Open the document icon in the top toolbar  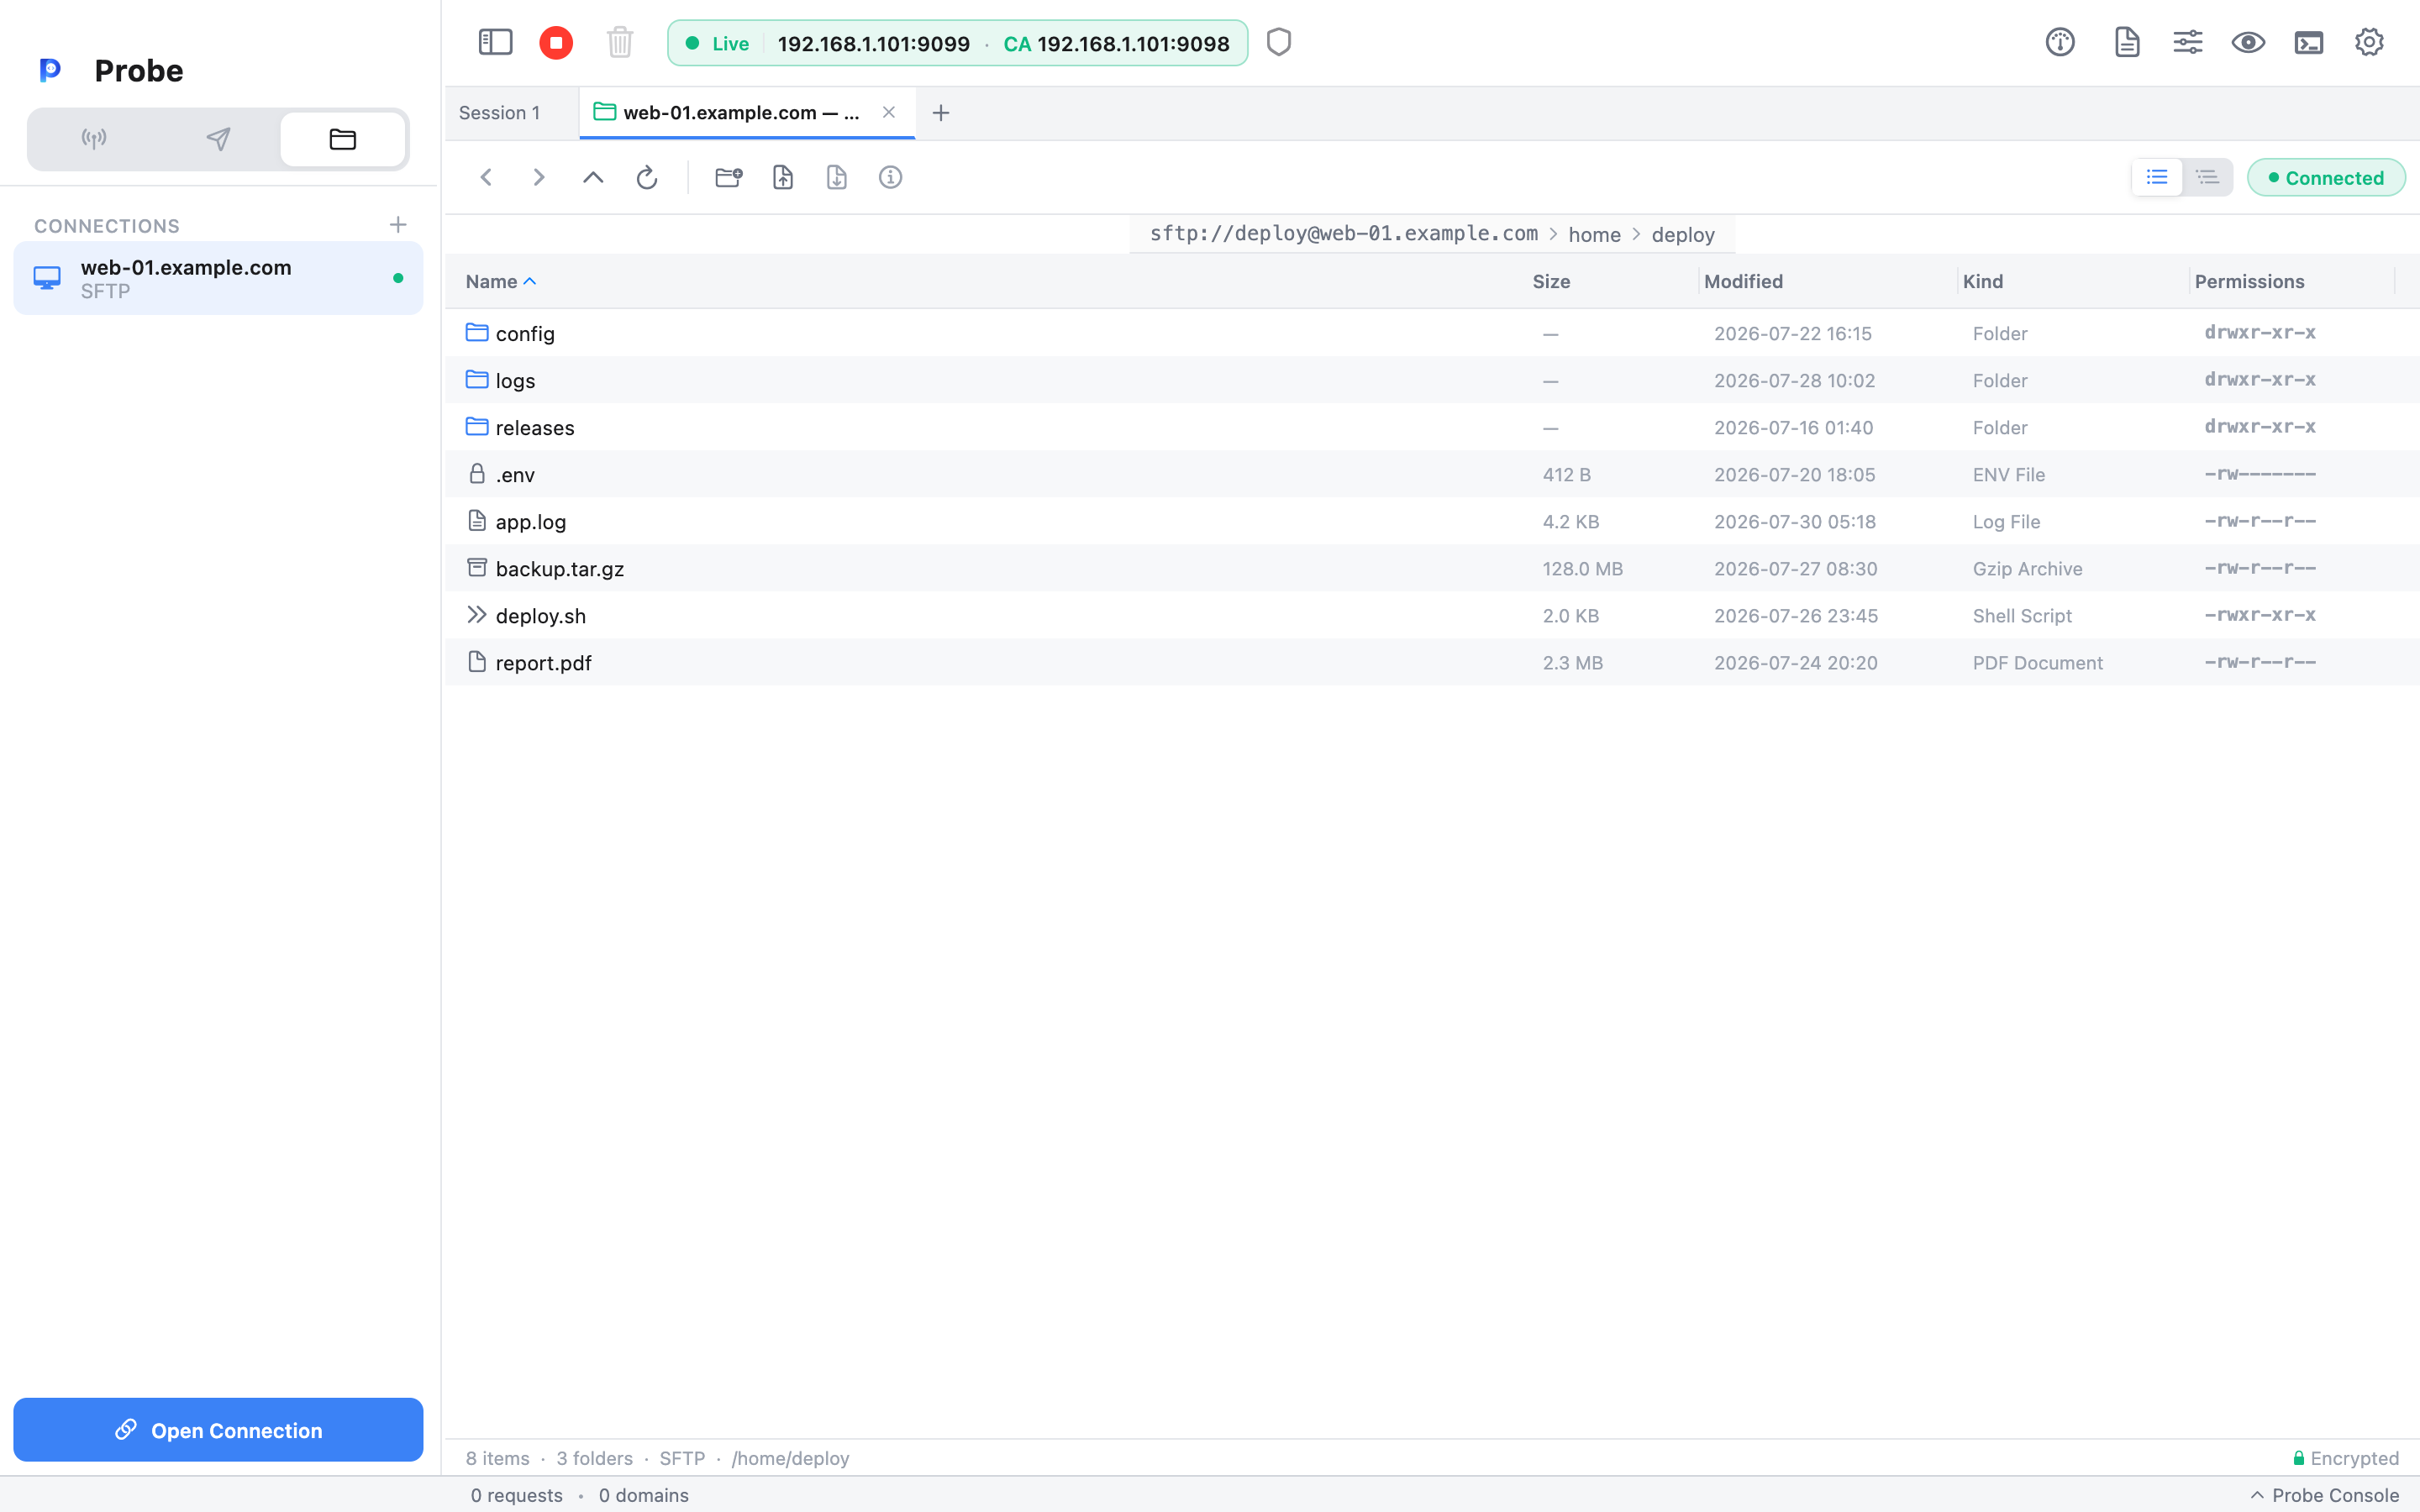click(x=2126, y=42)
